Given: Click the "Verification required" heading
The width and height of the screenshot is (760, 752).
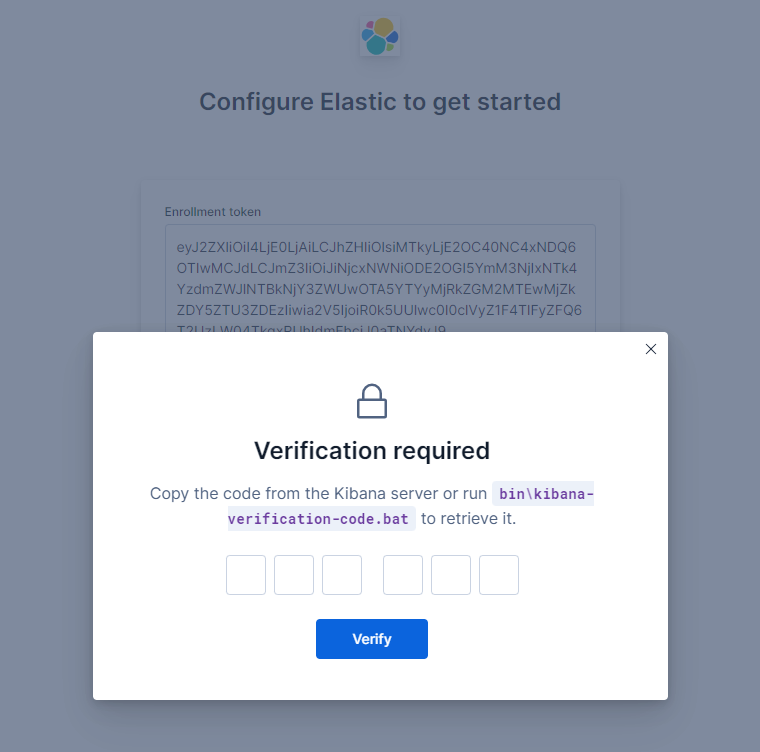Looking at the screenshot, I should (372, 451).
